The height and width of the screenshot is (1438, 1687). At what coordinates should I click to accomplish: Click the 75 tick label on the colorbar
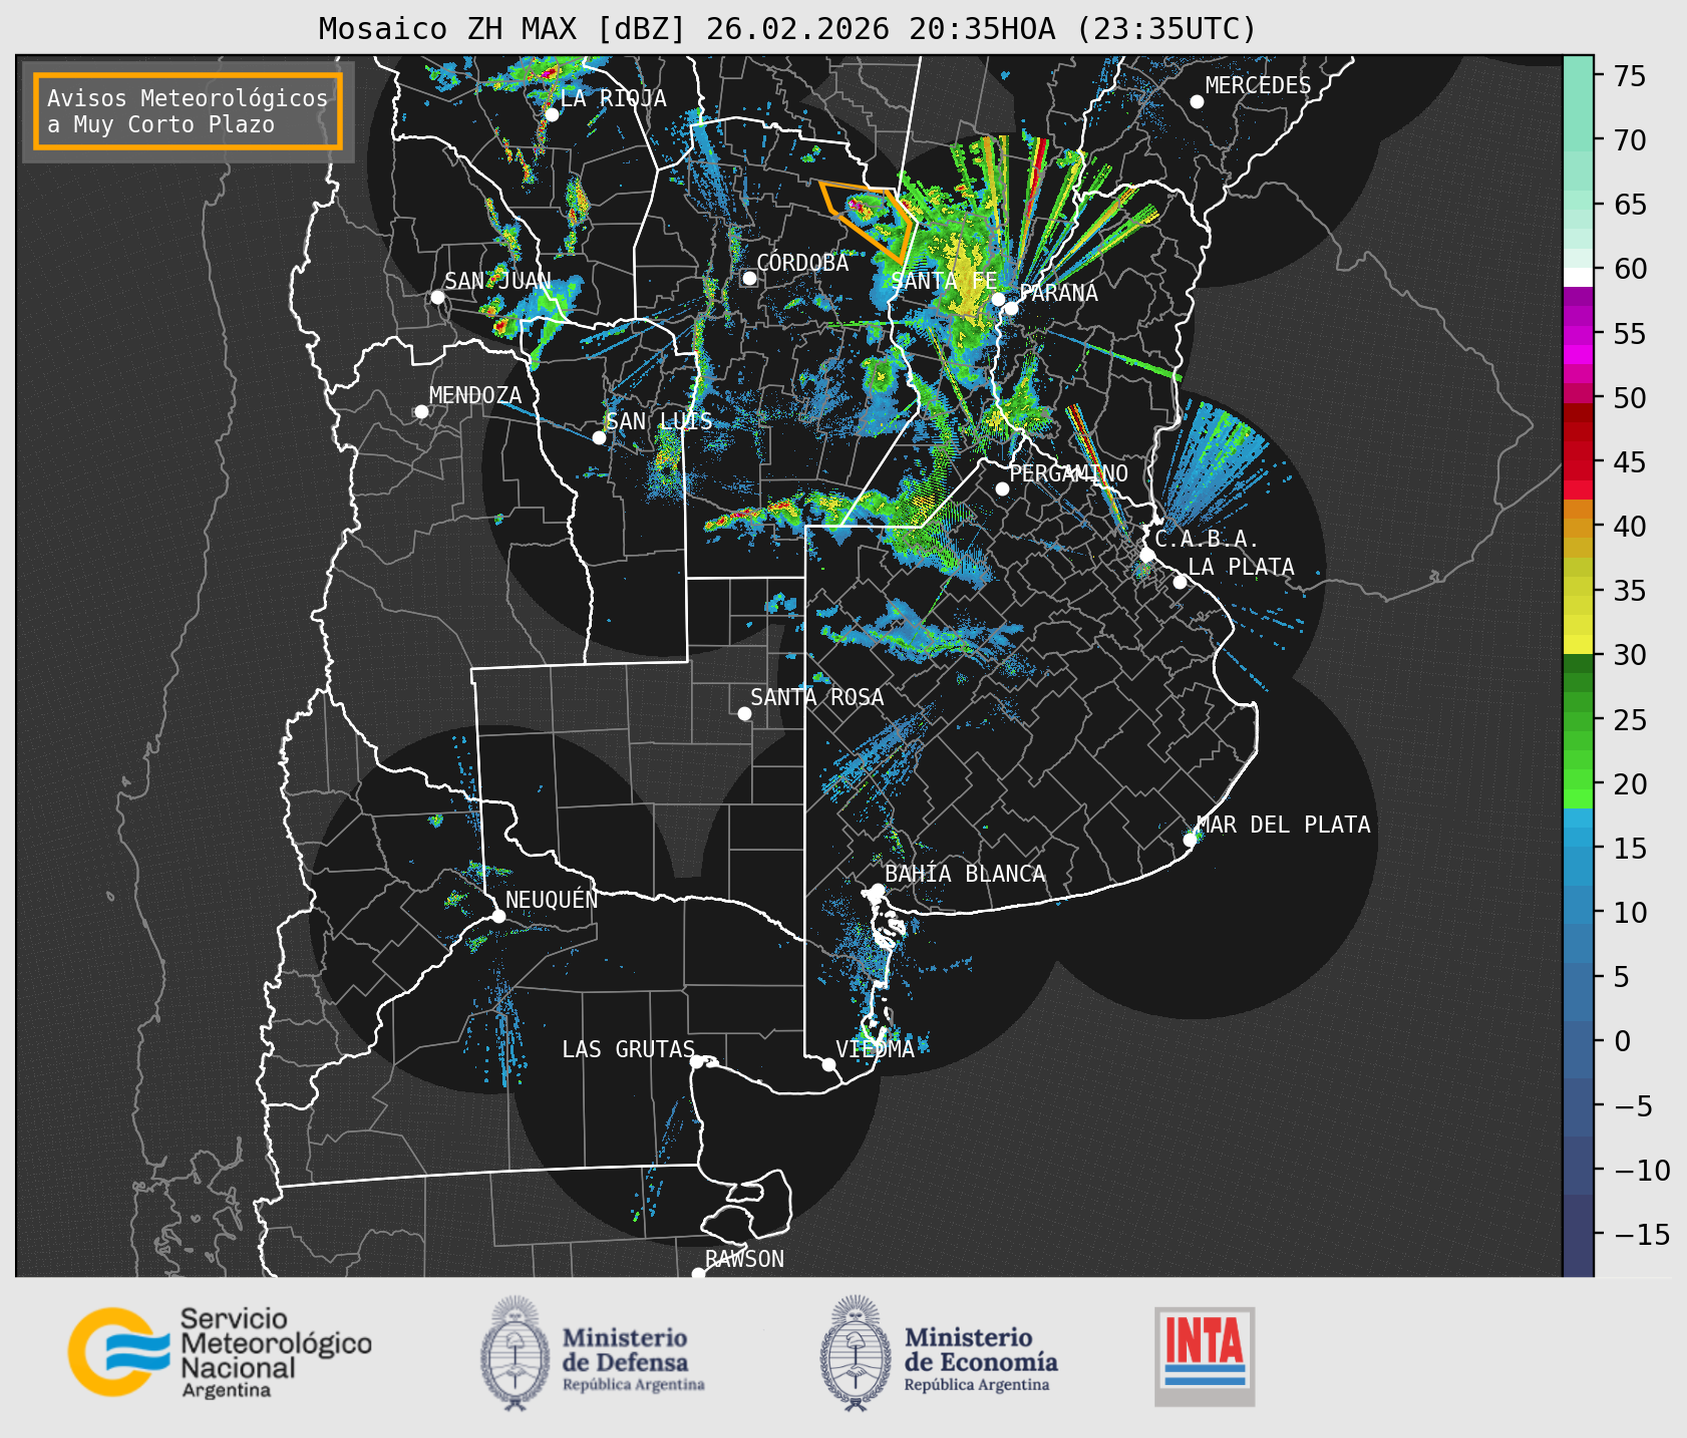tap(1629, 76)
